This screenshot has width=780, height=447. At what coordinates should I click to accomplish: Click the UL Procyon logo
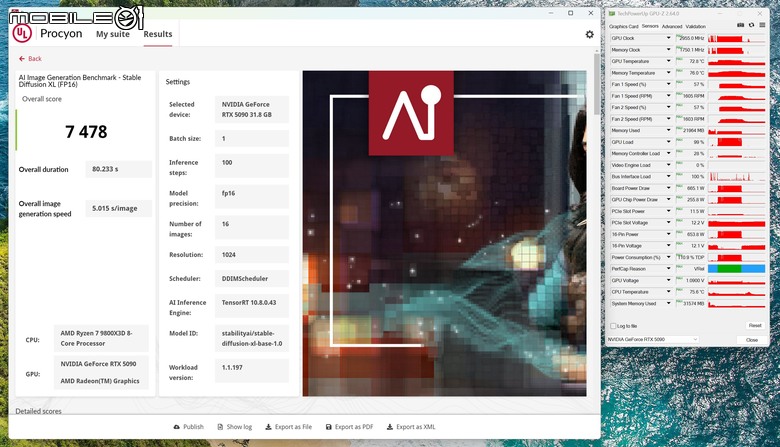22,33
